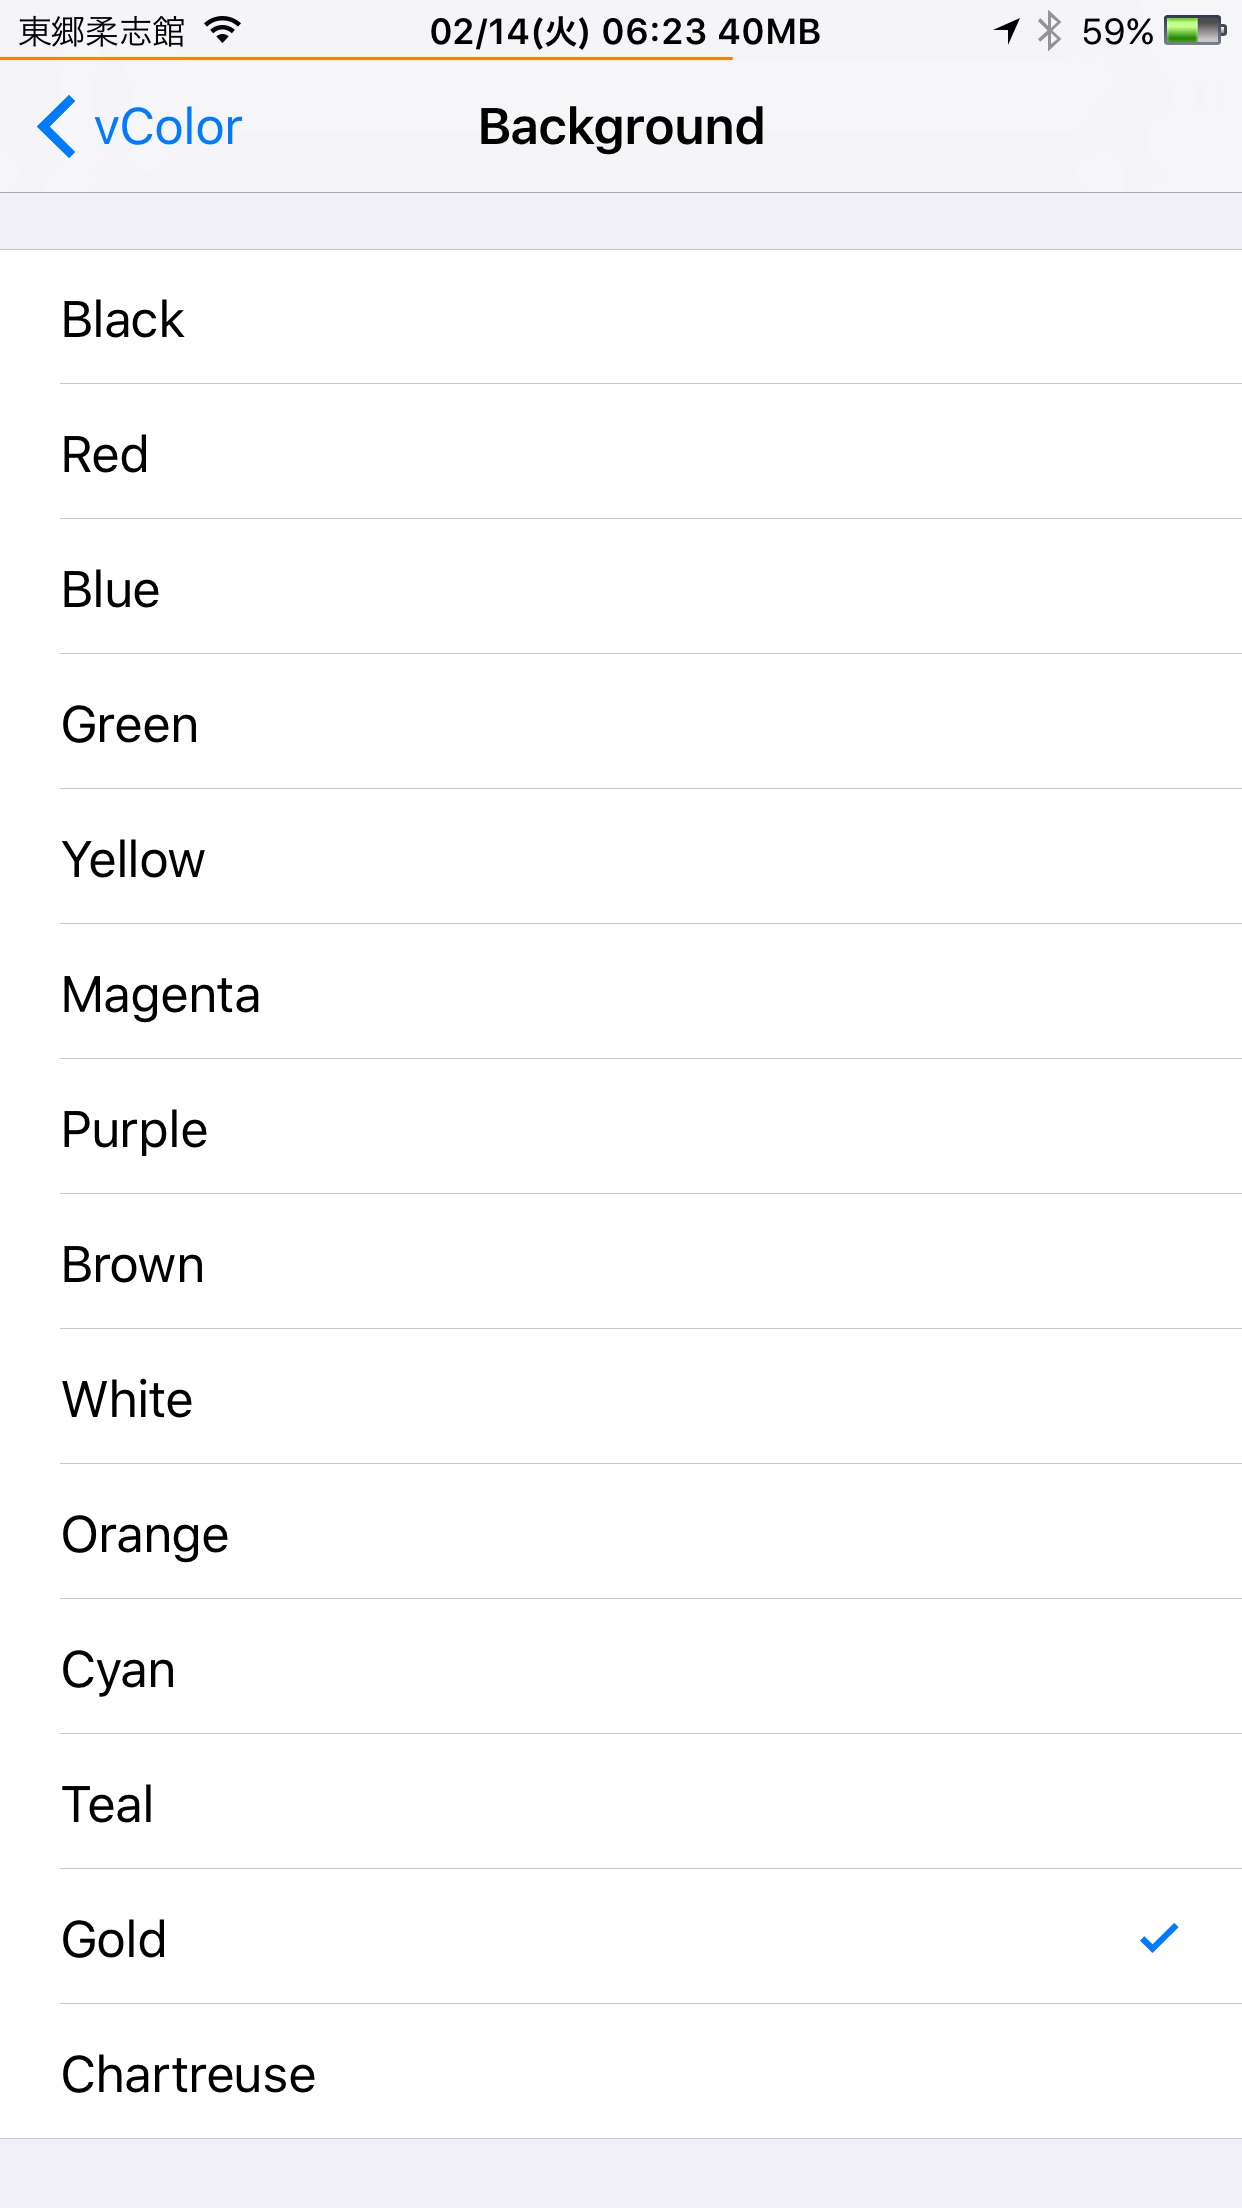Pick Yellow from the color list
The height and width of the screenshot is (2208, 1242).
pyautogui.click(x=621, y=857)
